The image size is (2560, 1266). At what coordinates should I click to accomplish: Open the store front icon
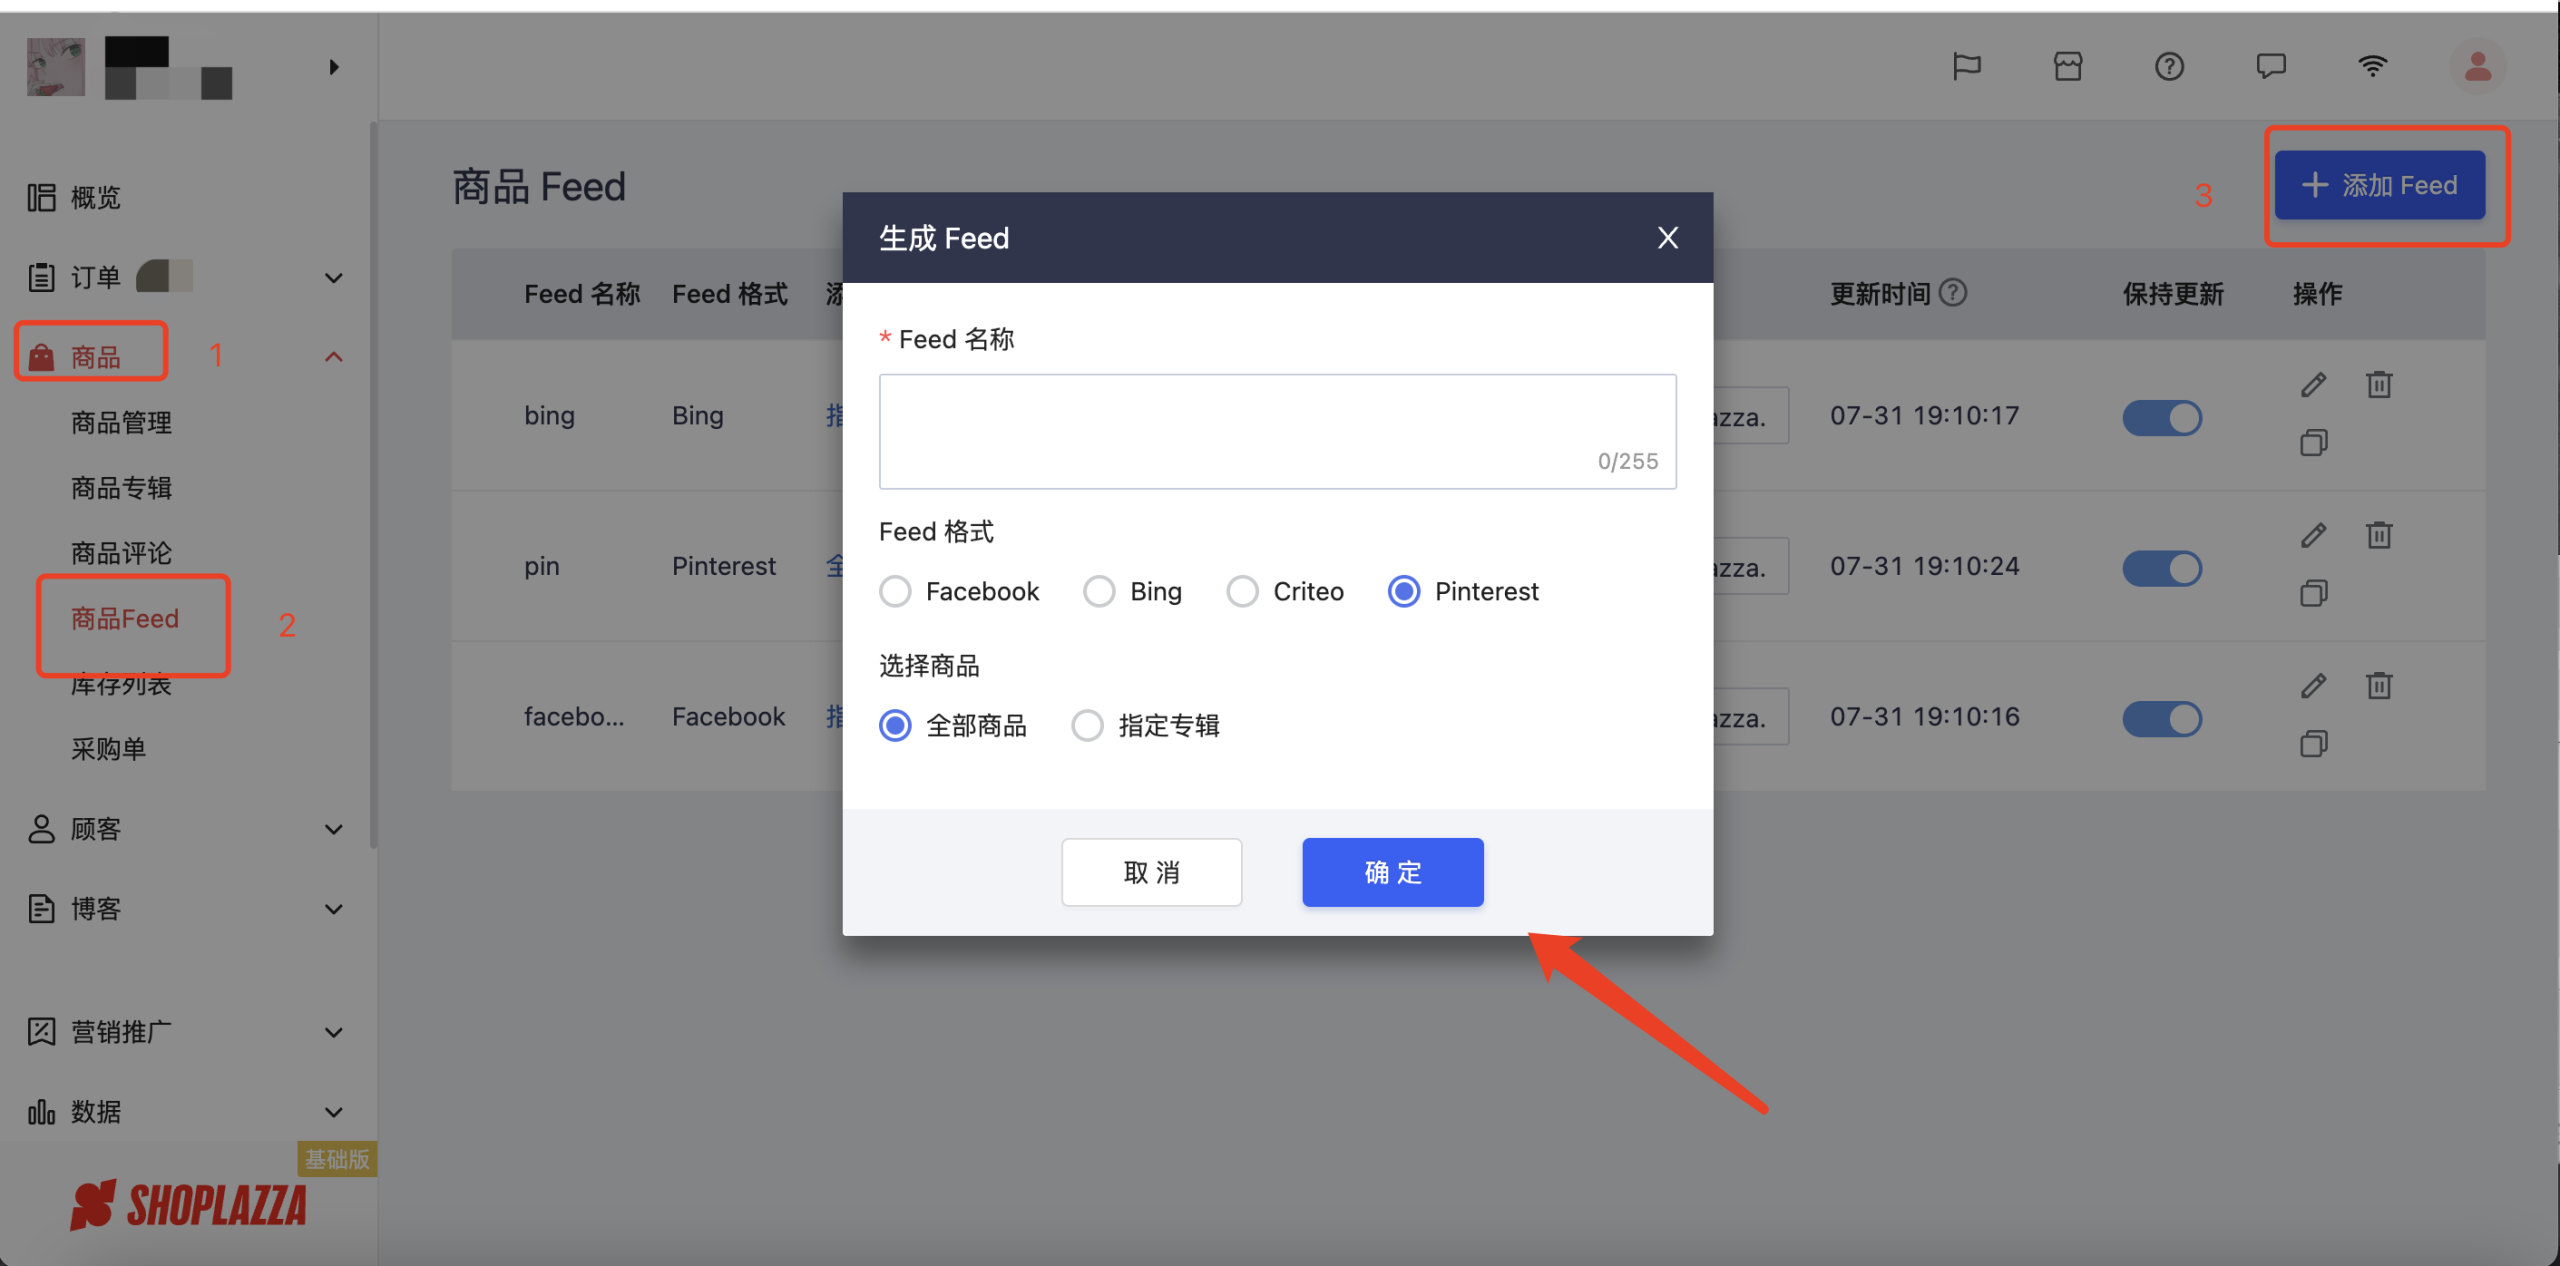click(x=2067, y=67)
